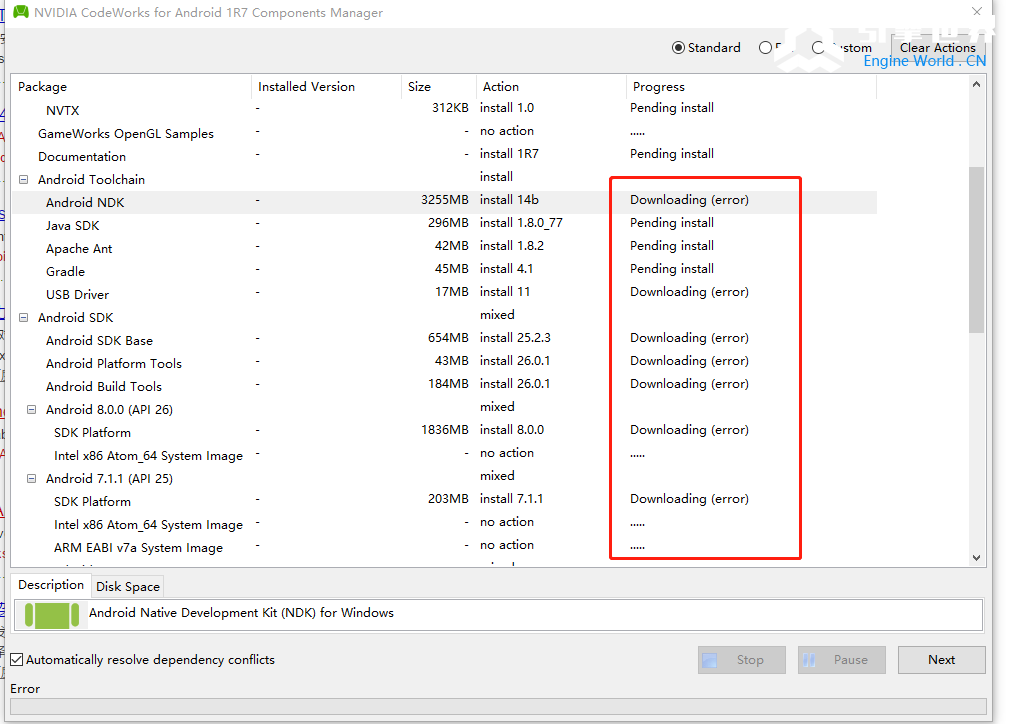The width and height of the screenshot is (1014, 724).
Task: Click 'install 7.1.1' action for SDK Platform
Action: [x=511, y=499]
